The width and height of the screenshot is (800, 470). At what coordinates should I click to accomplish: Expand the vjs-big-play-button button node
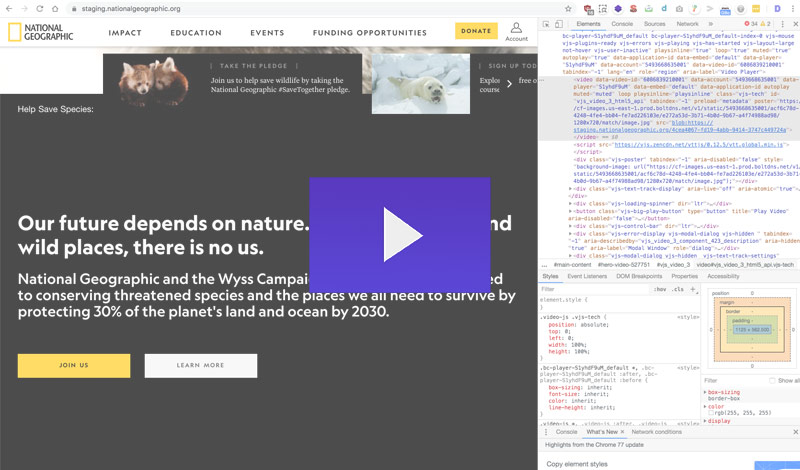pos(571,211)
